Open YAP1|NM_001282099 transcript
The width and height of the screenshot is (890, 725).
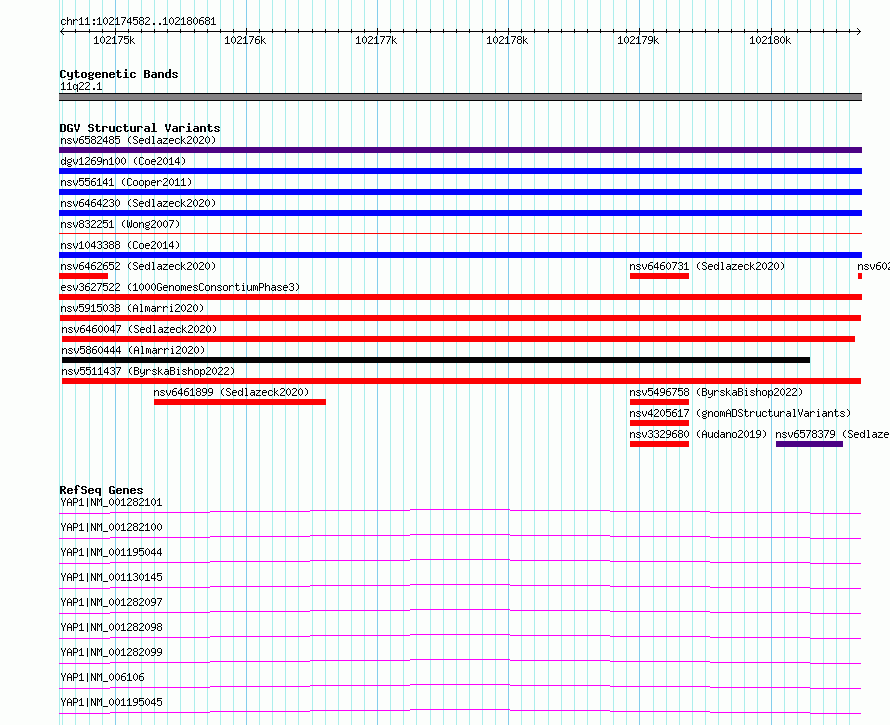pyautogui.click(x=111, y=652)
